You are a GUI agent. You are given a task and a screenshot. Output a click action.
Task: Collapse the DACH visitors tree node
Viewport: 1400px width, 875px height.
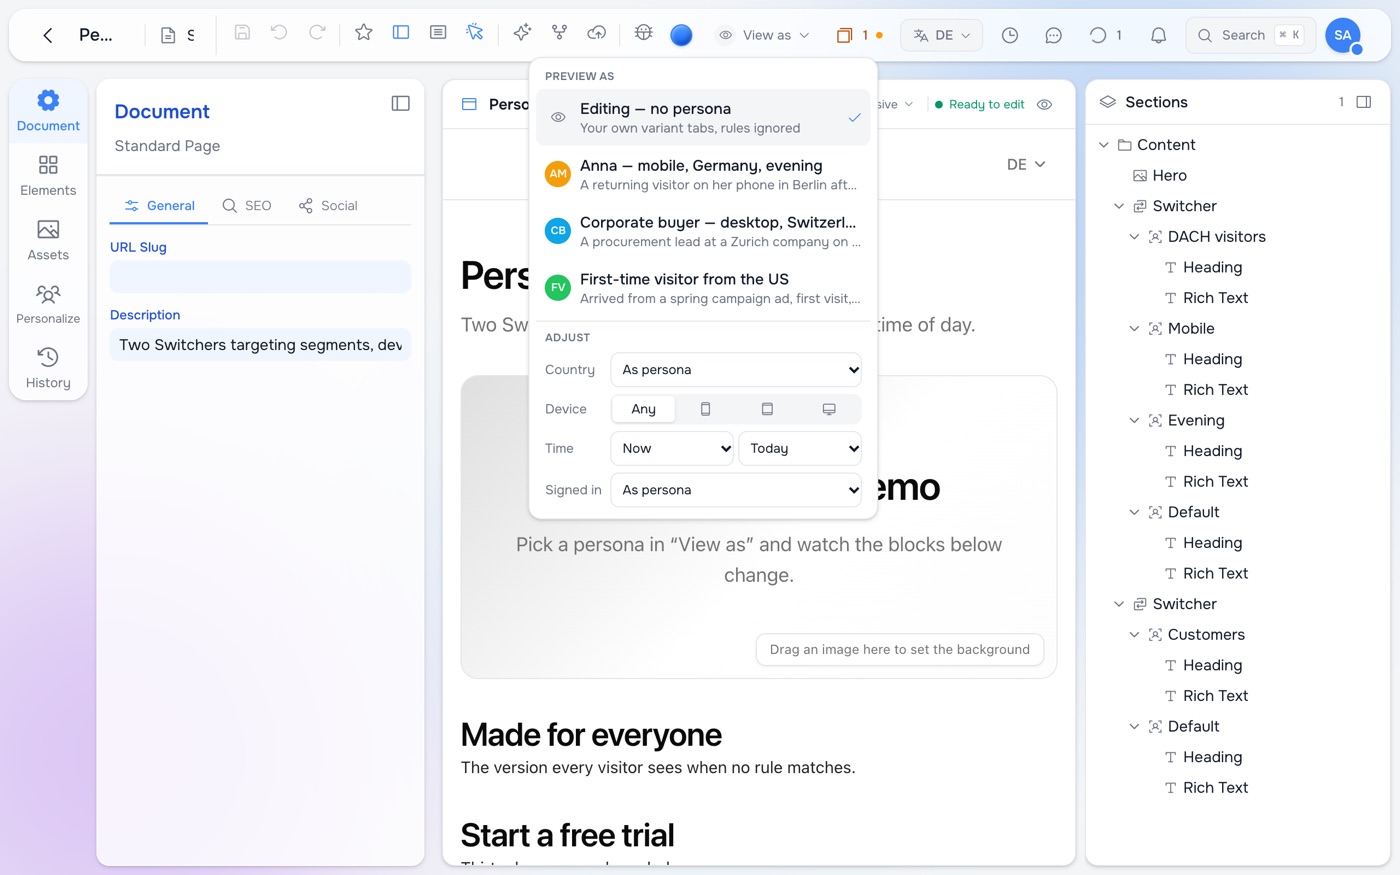1134,237
